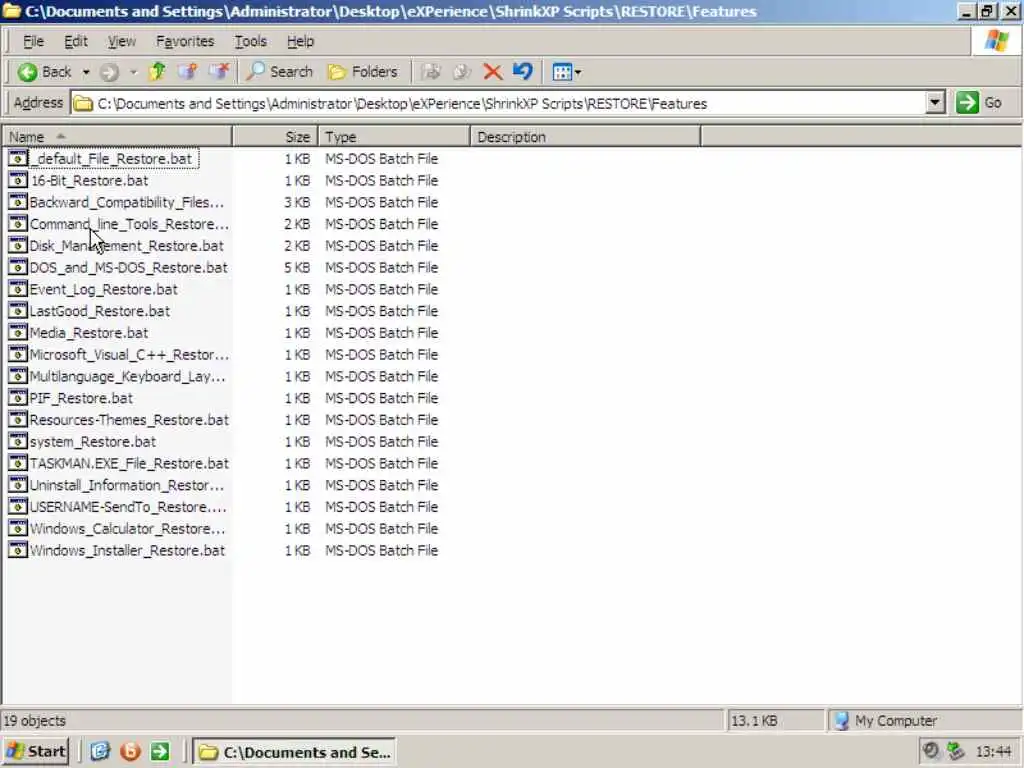Click the taskbar C:\Documents and Se... window button
Screen dimensions: 1024x768
tap(295, 752)
